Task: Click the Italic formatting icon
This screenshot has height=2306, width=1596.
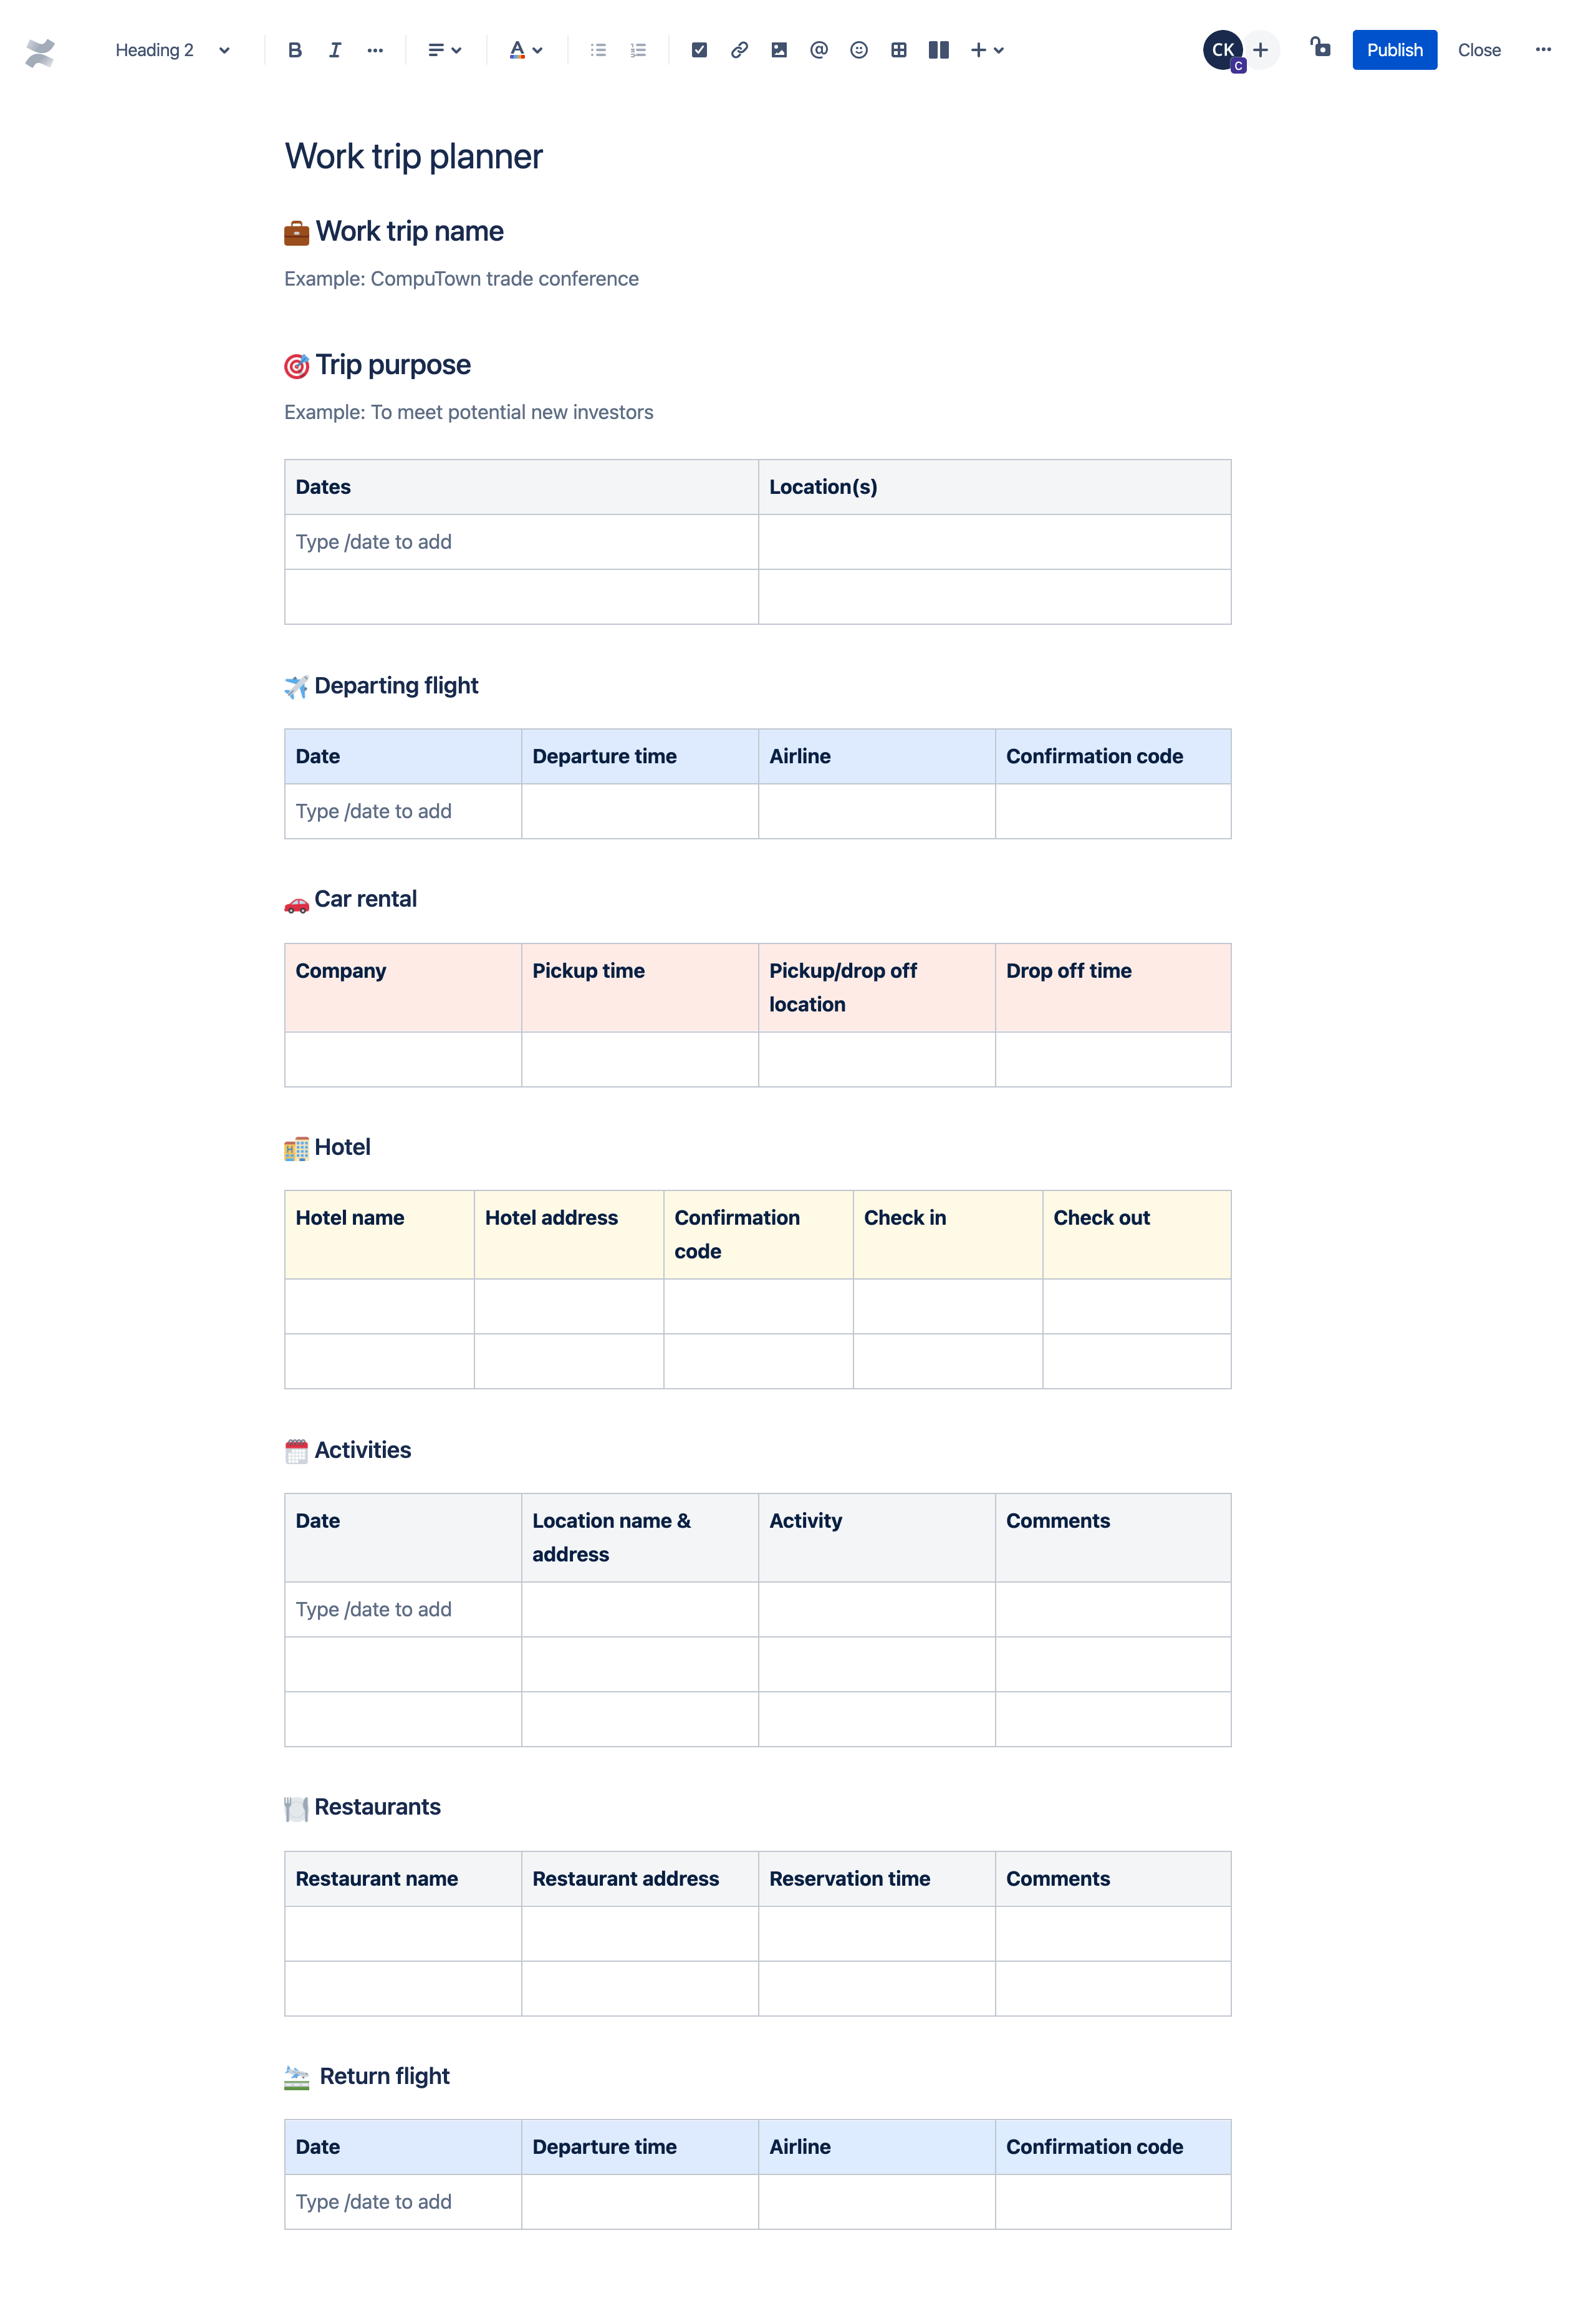Action: coord(335,49)
